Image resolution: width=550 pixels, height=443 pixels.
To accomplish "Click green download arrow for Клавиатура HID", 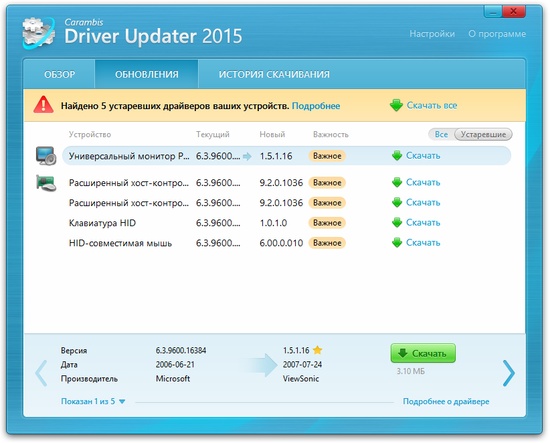I will (397, 223).
